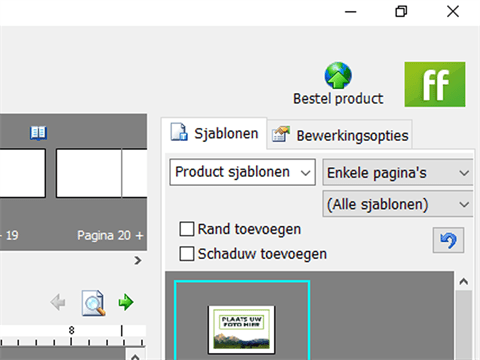480x360 pixels.
Task: Click the Bestel product globe icon
Action: pos(338,75)
